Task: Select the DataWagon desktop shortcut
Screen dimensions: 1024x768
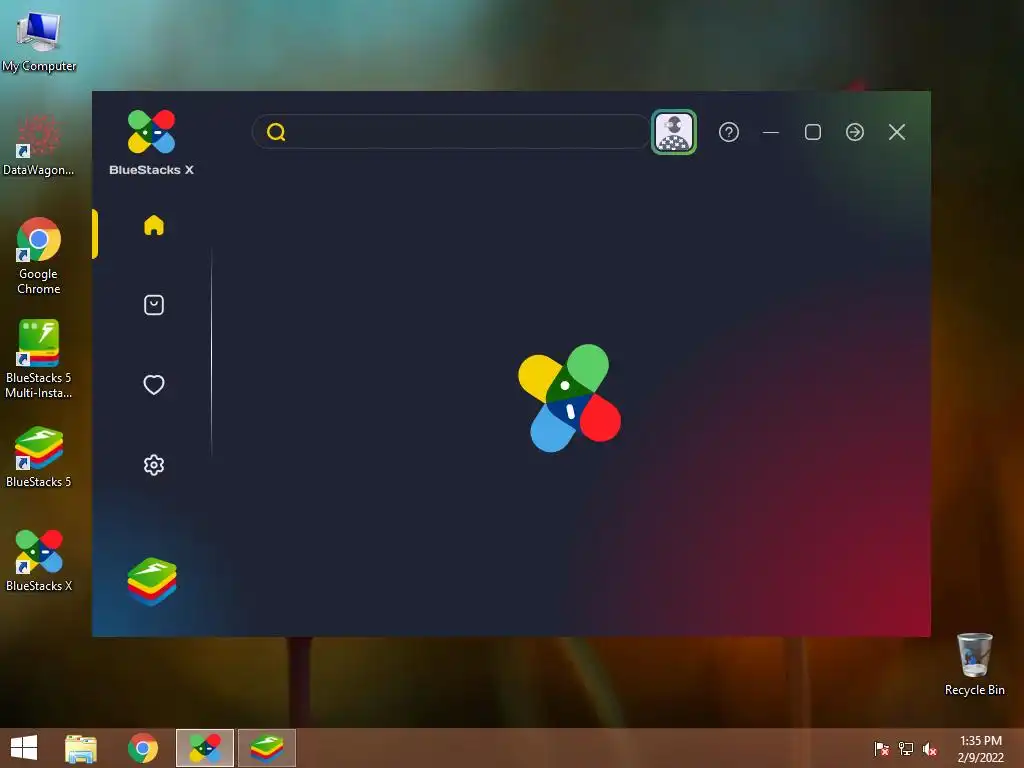Action: (x=39, y=144)
